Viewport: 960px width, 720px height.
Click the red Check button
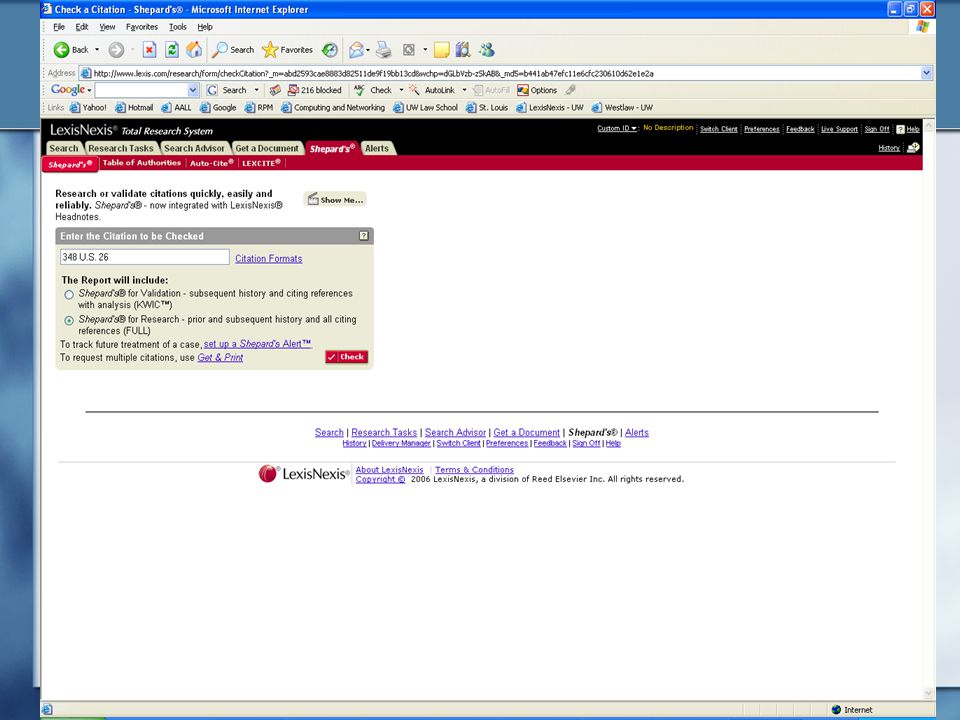[x=347, y=357]
